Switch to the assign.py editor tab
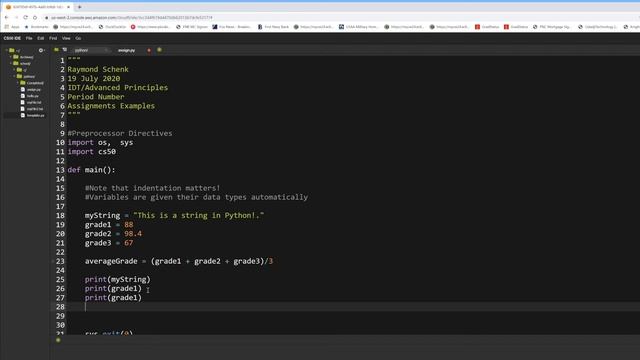The image size is (640, 360). coord(127,50)
